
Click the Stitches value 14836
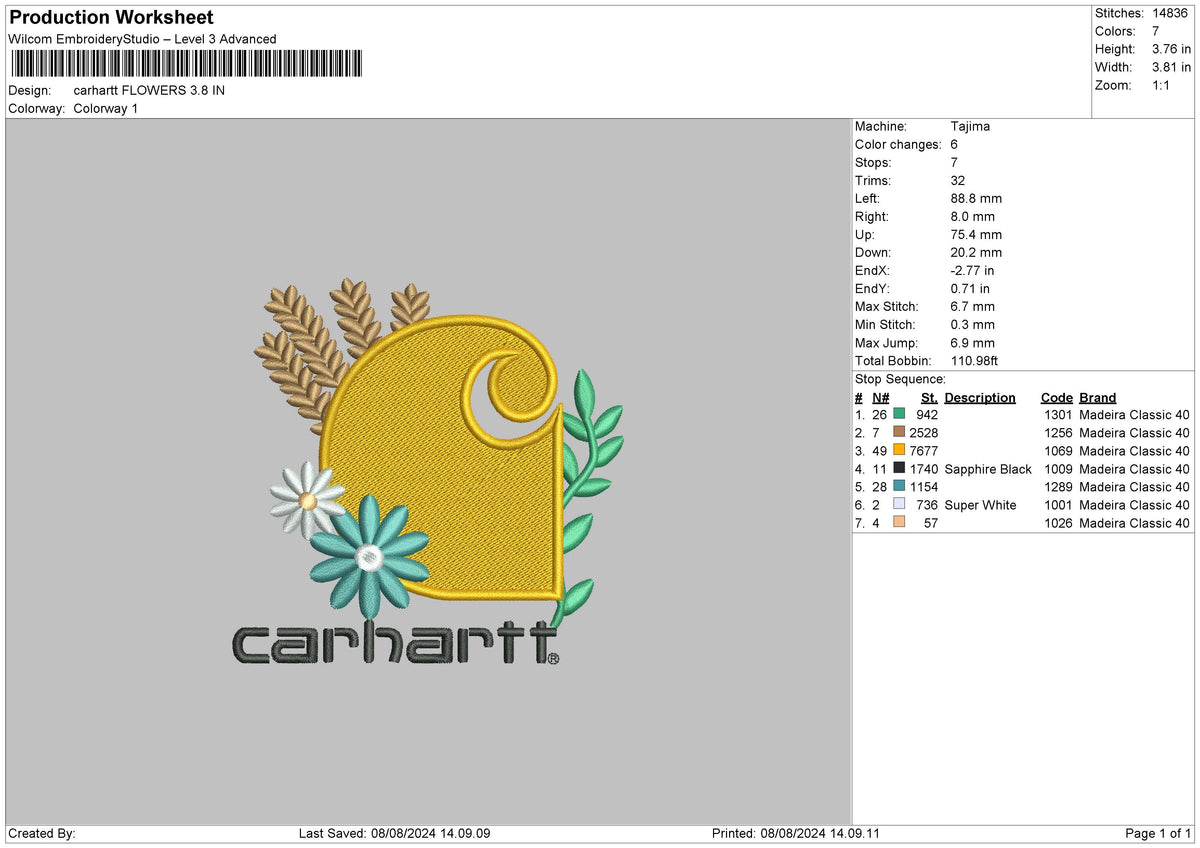[1172, 13]
